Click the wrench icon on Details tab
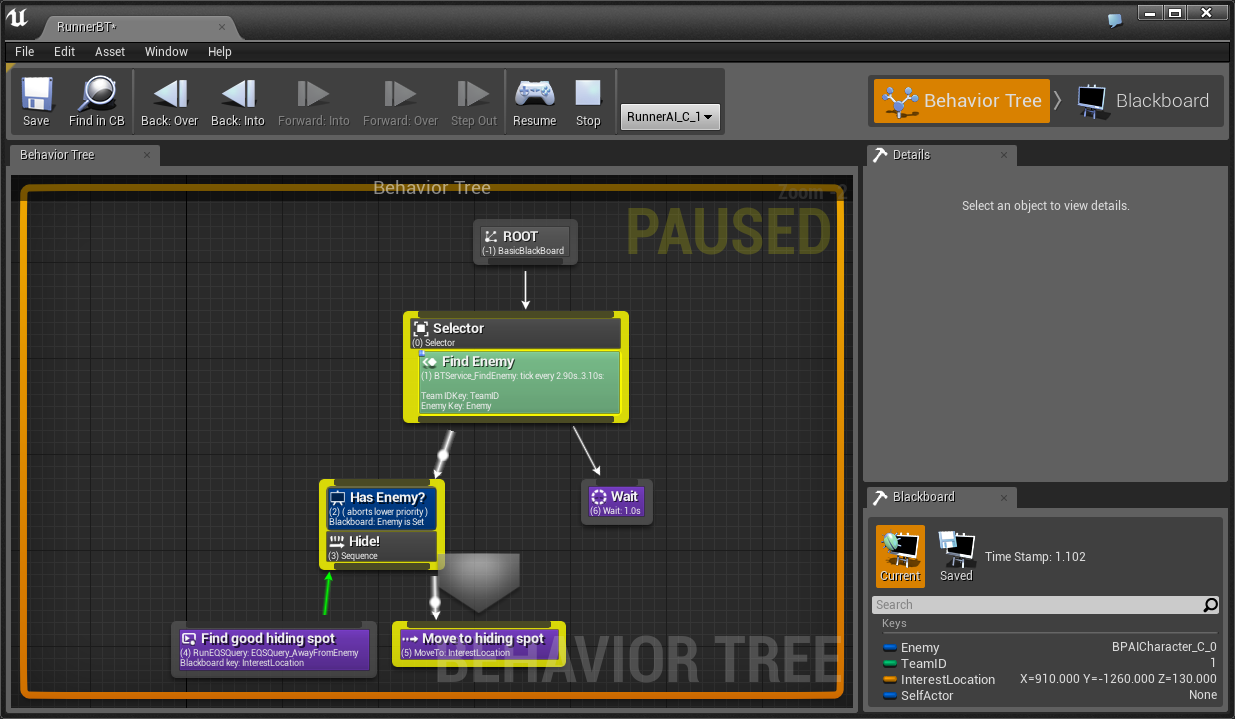This screenshot has height=719, width=1235. coord(880,155)
